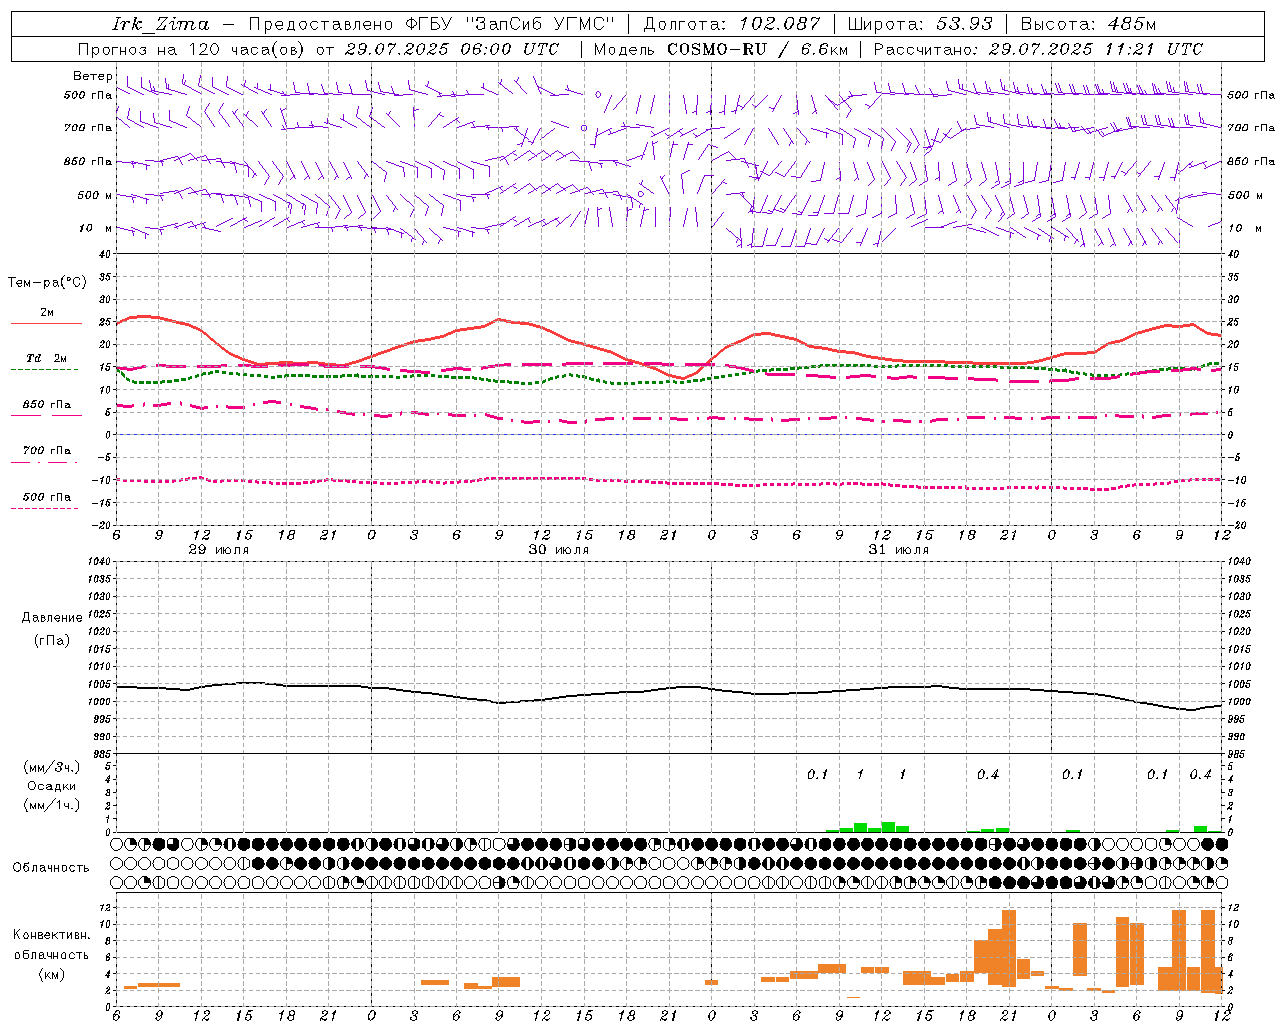The width and height of the screenshot is (1280, 1024).
Task: Click the 'Давление' pressure panel label
Action: 52,618
